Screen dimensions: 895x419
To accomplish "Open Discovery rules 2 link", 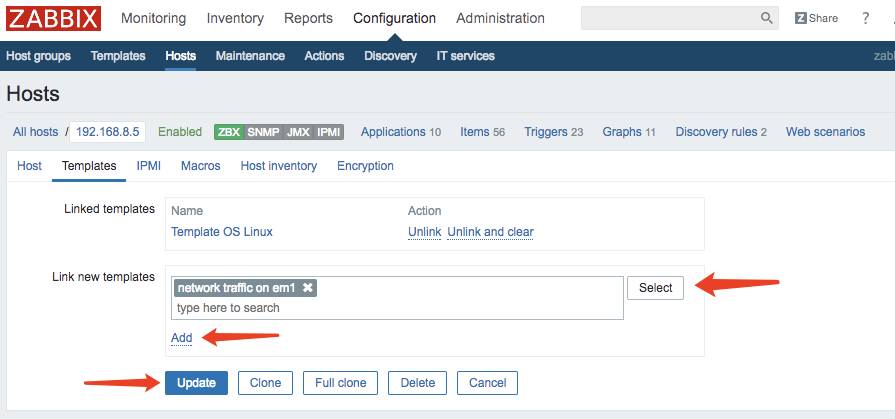I will click(721, 132).
